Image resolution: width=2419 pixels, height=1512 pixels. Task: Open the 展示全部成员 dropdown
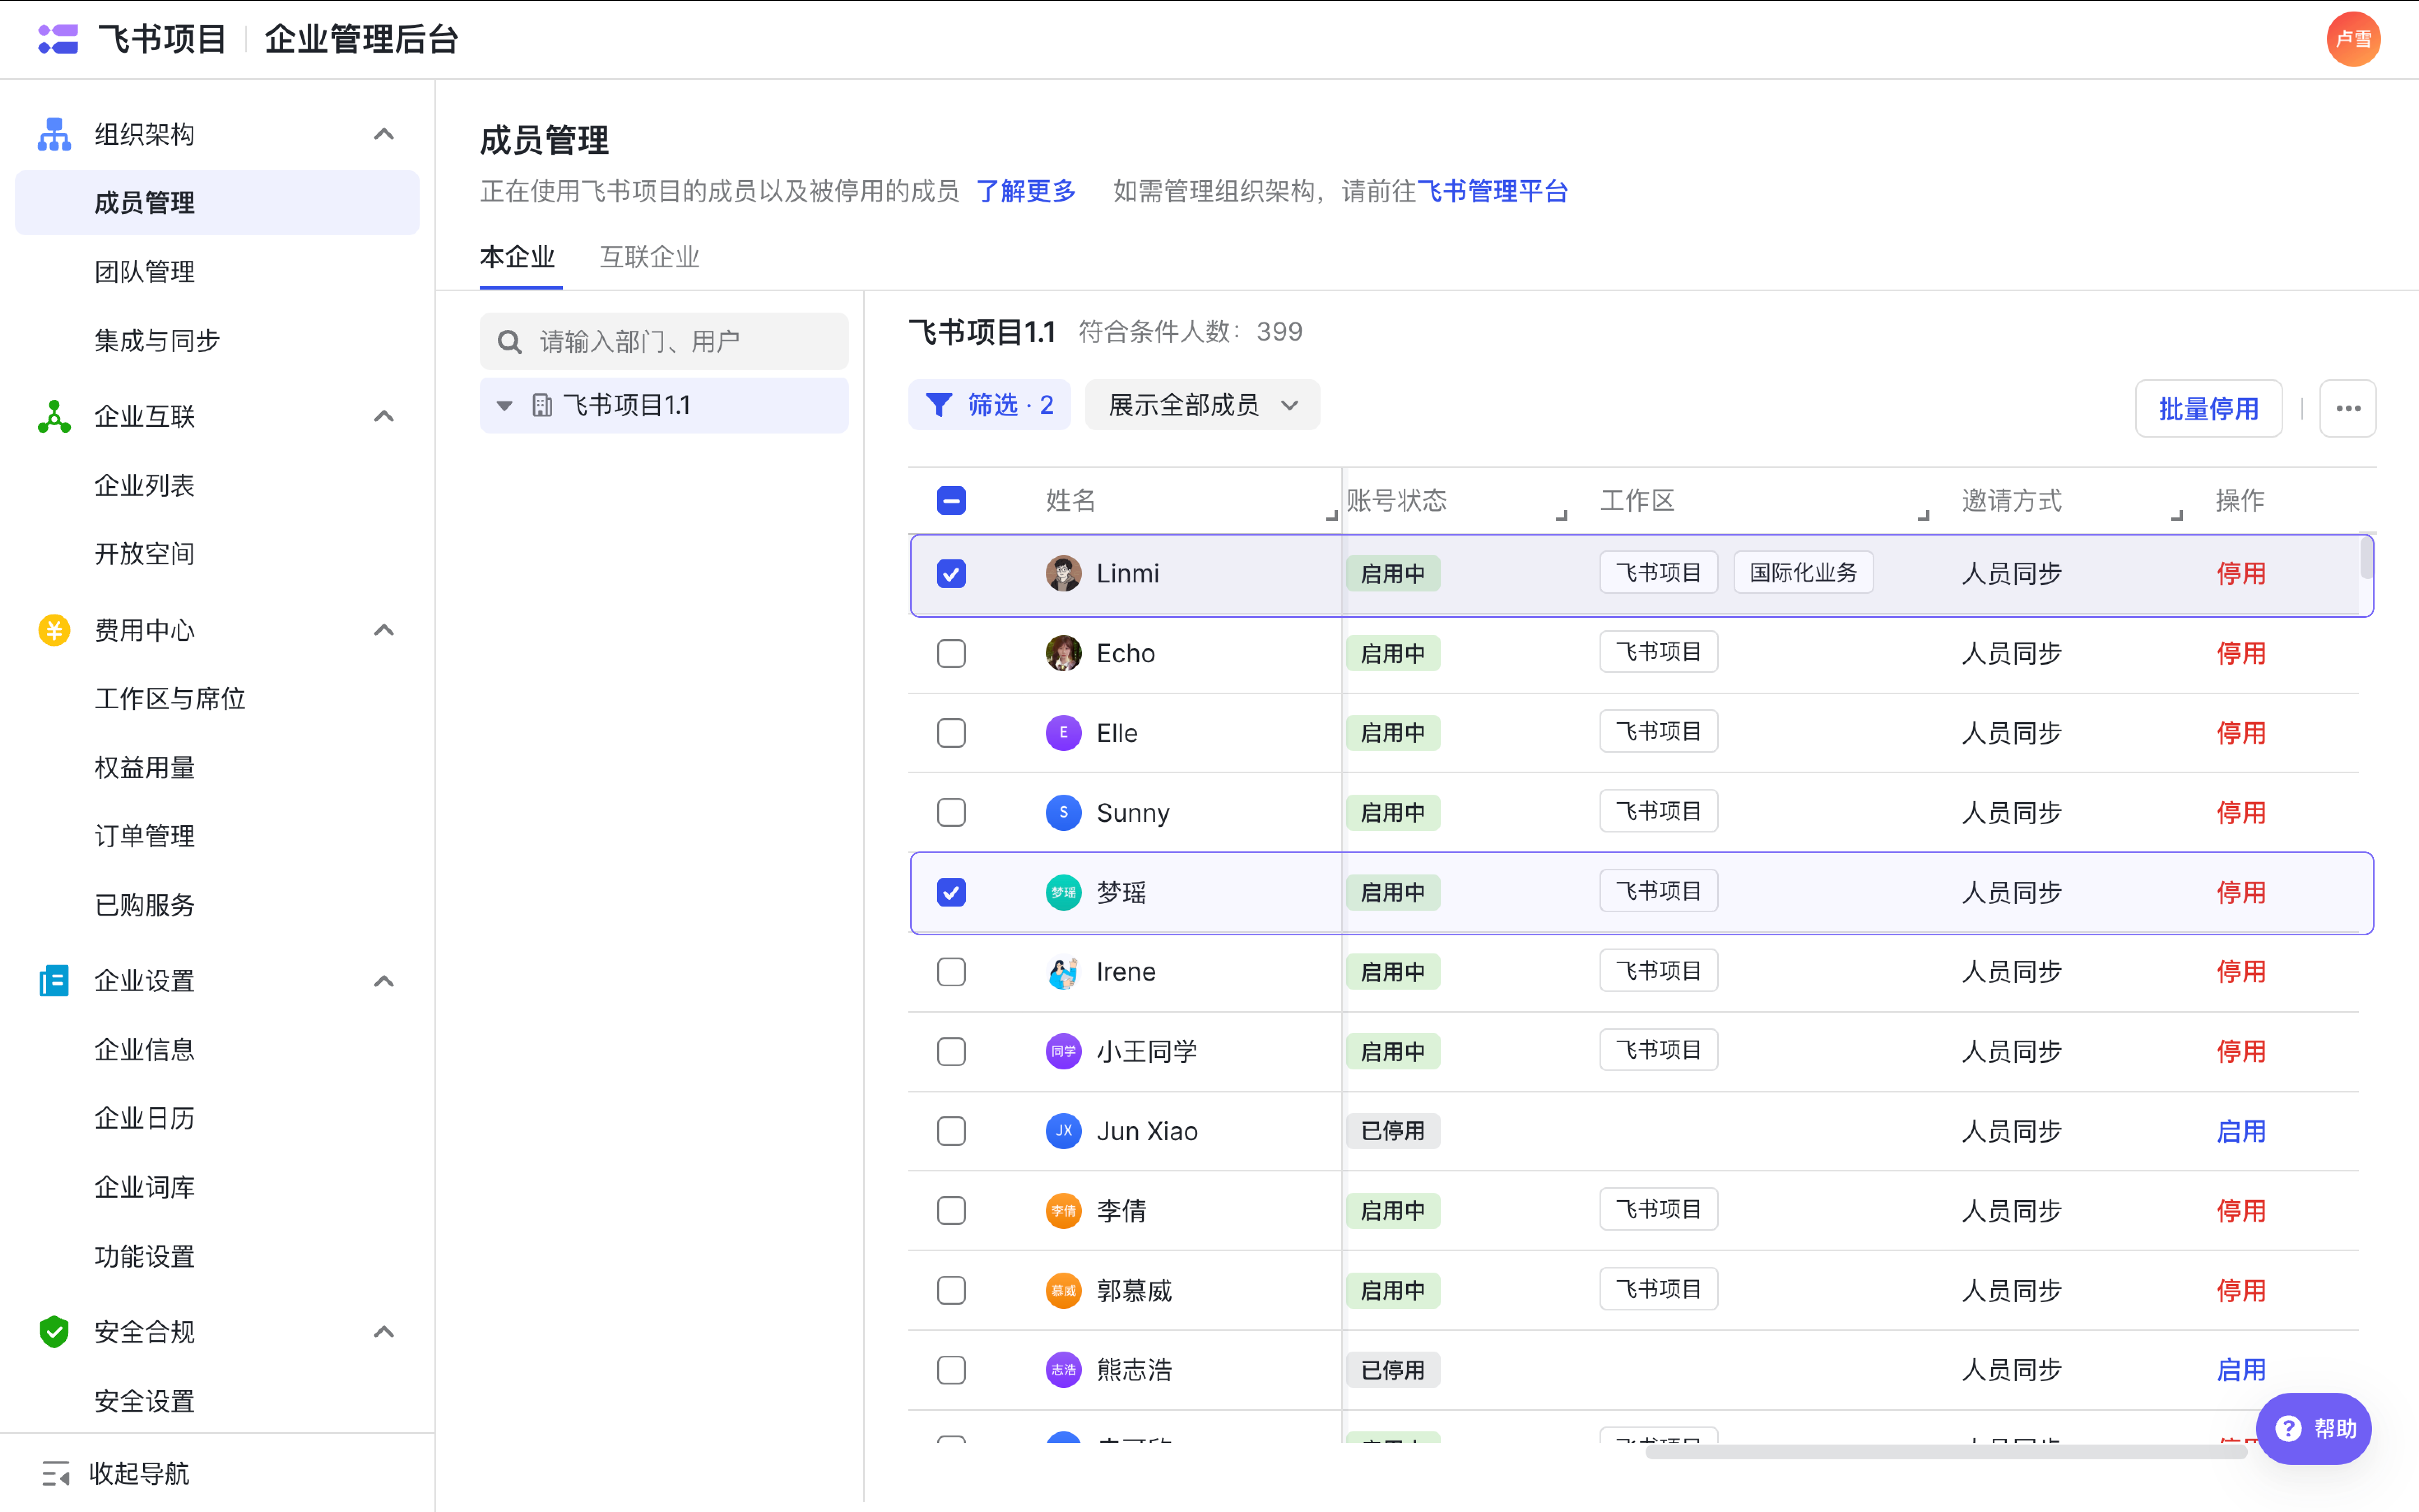coord(1202,405)
